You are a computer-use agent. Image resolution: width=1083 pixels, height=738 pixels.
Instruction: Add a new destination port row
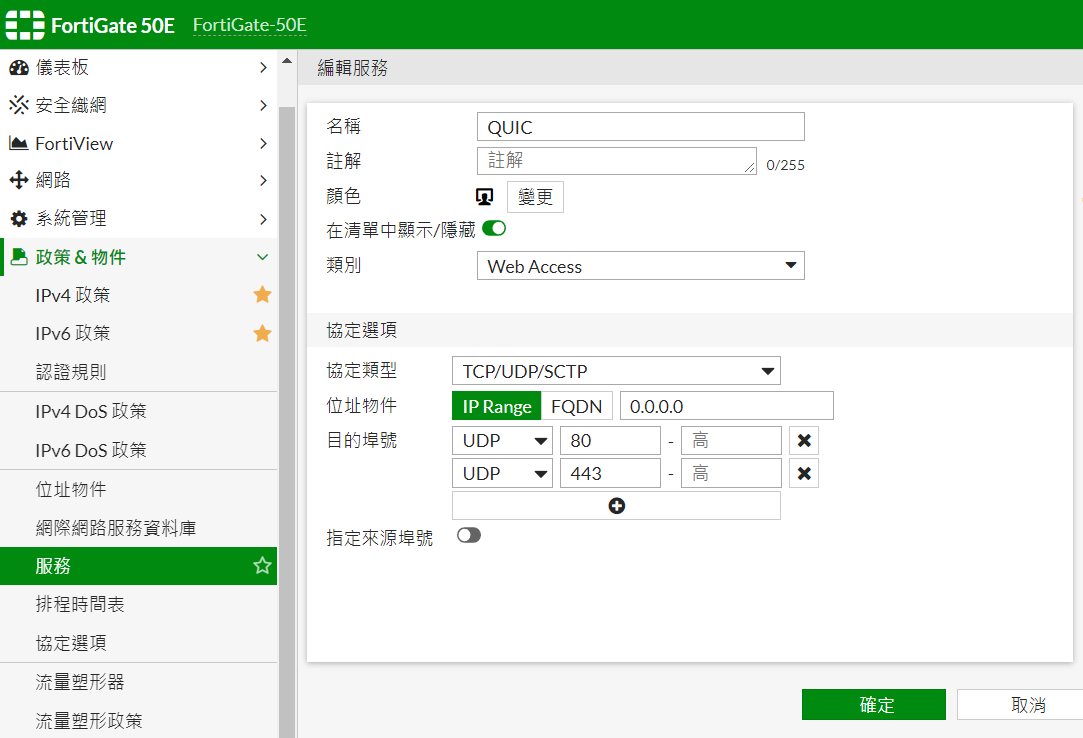[x=616, y=506]
